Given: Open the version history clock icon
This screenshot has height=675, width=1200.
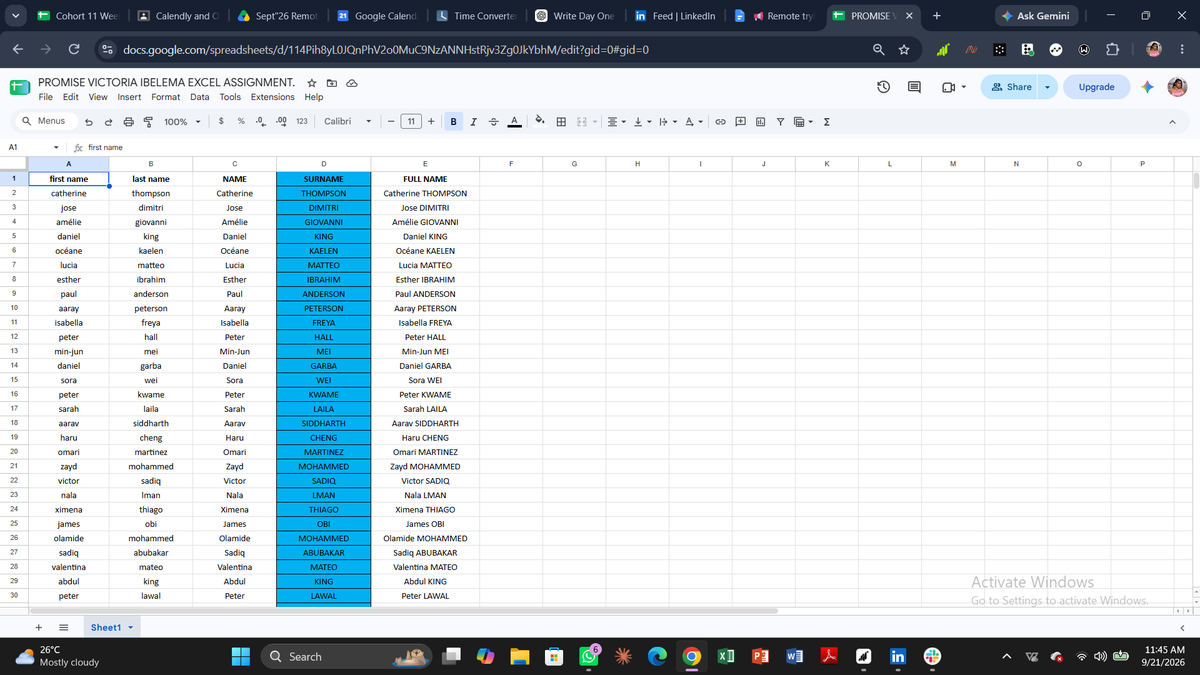Looking at the screenshot, I should tap(884, 87).
